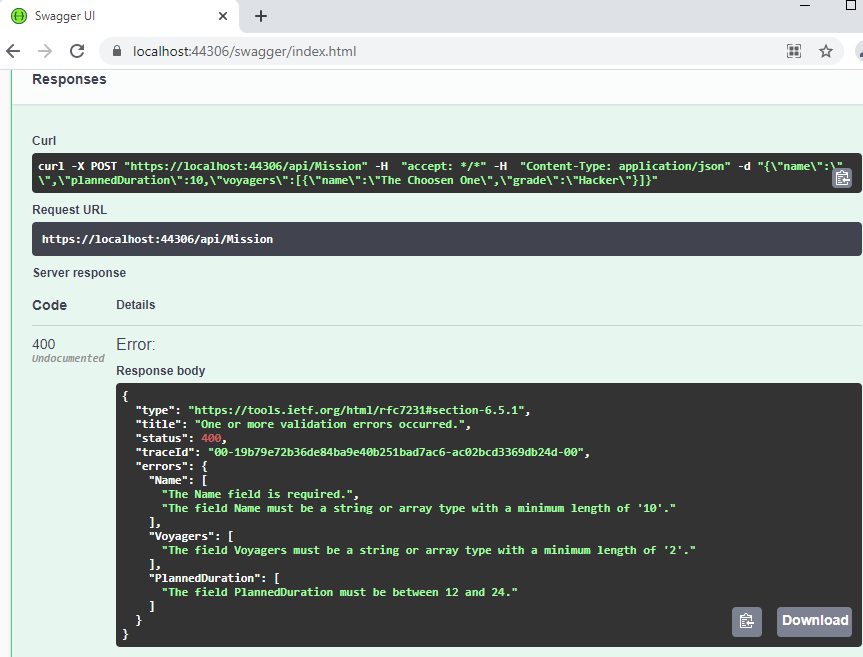Click the Responses section header
Image resolution: width=863 pixels, height=657 pixels.
pos(69,79)
